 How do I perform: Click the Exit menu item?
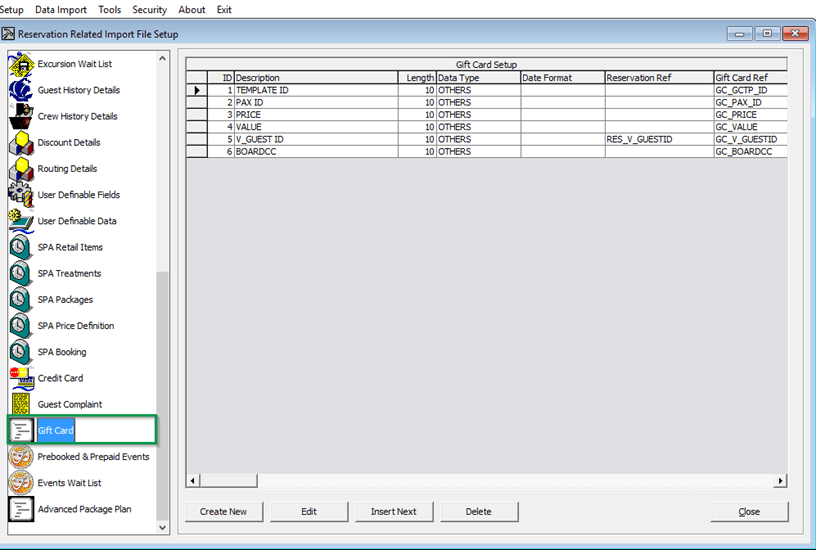tap(224, 10)
